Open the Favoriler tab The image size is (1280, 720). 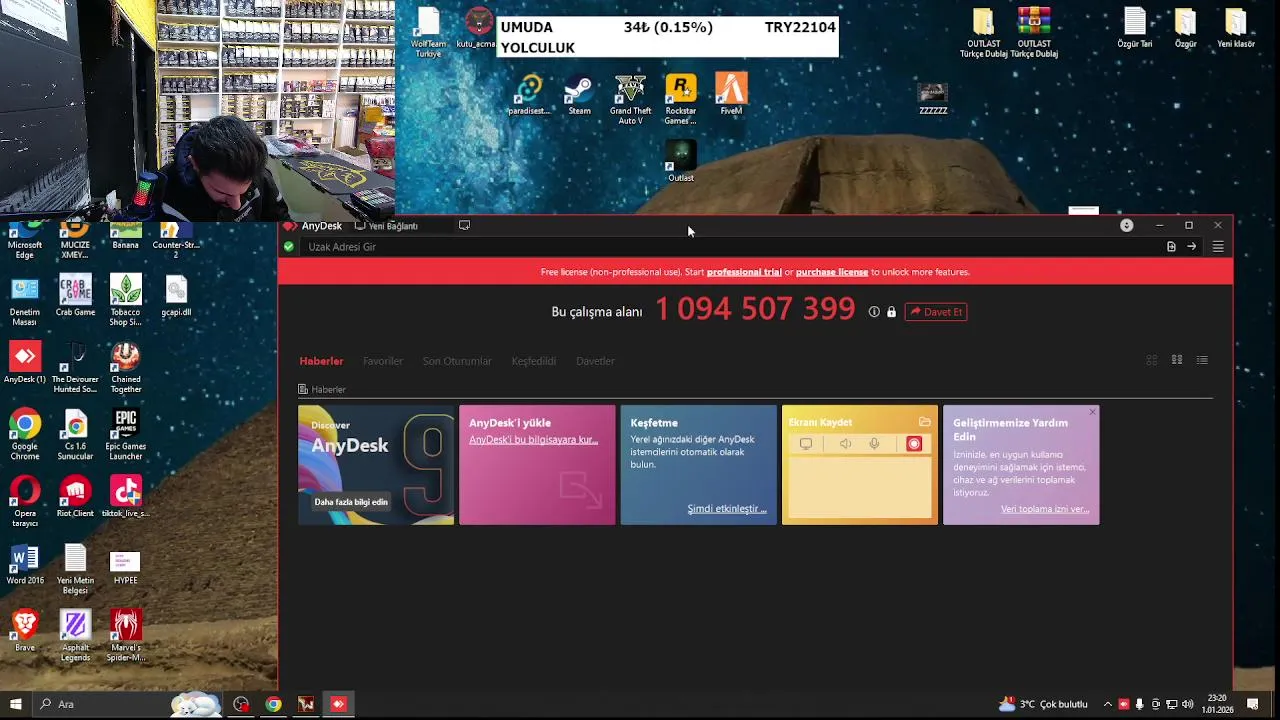click(x=383, y=361)
